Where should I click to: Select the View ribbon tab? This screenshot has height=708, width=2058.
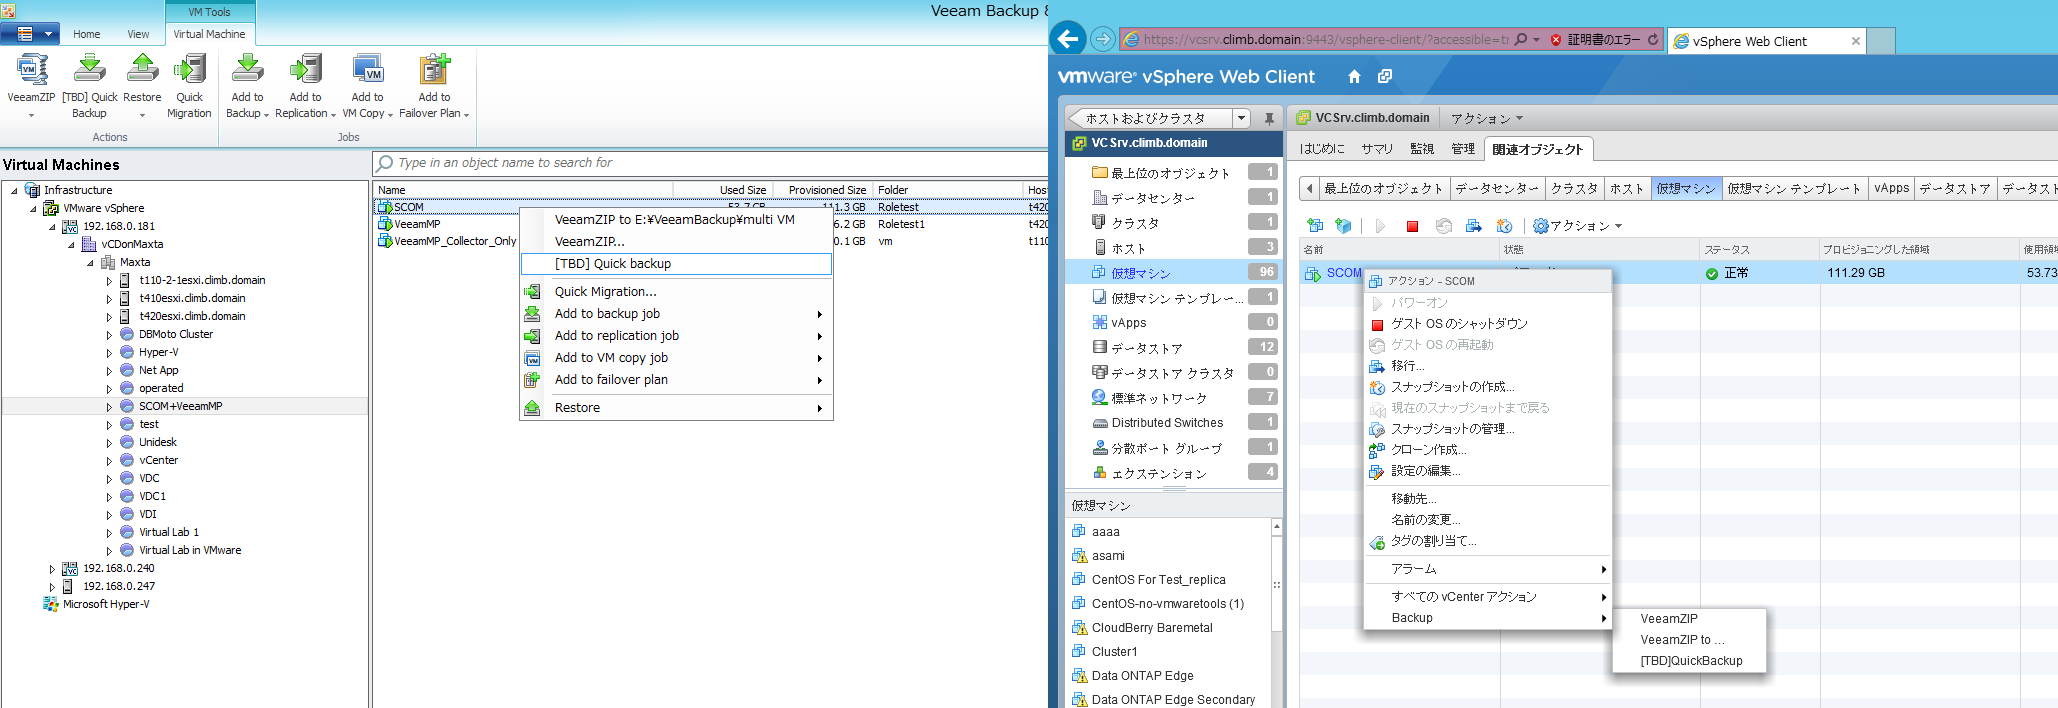pos(138,34)
